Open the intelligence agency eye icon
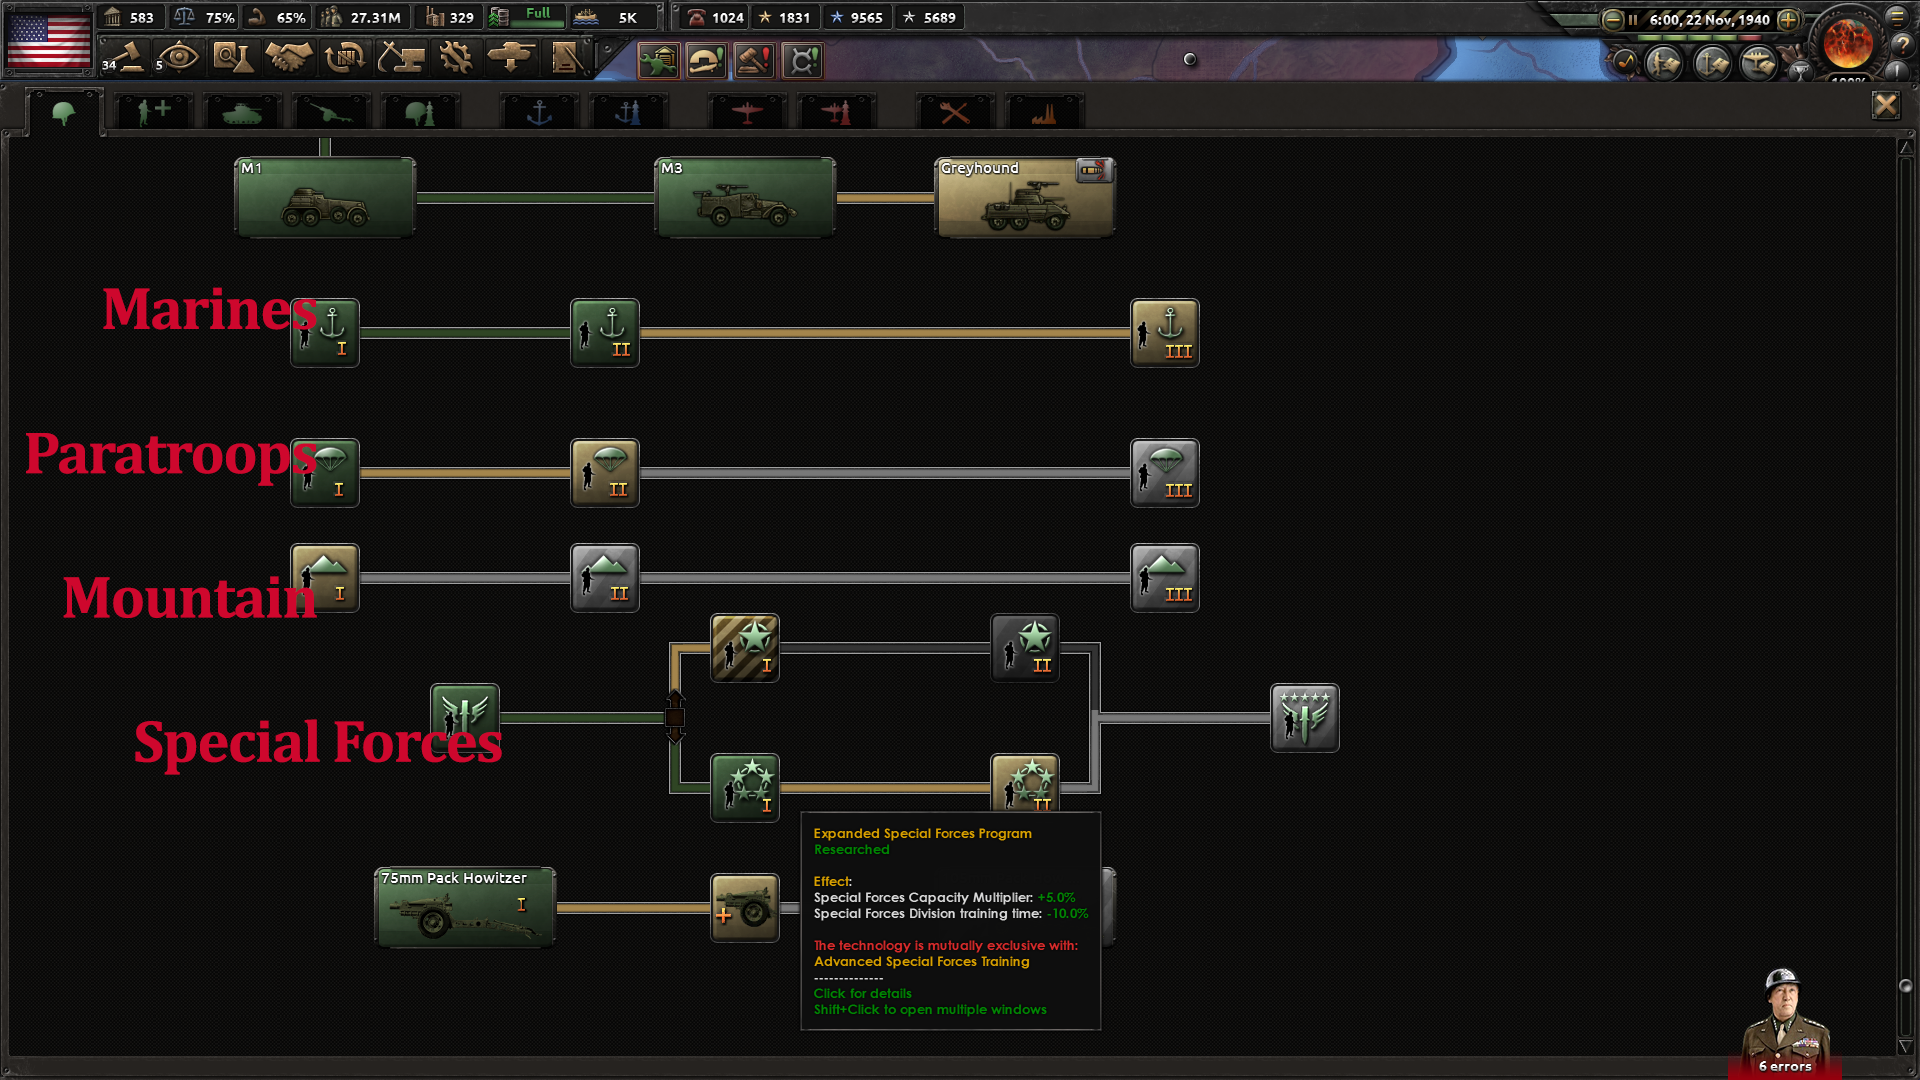1920x1080 pixels. 179,58
